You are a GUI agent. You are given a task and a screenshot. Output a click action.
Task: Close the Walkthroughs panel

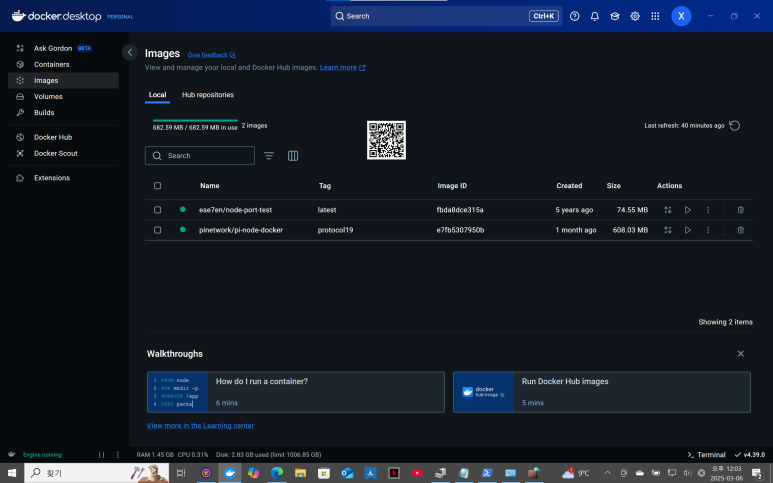[740, 354]
